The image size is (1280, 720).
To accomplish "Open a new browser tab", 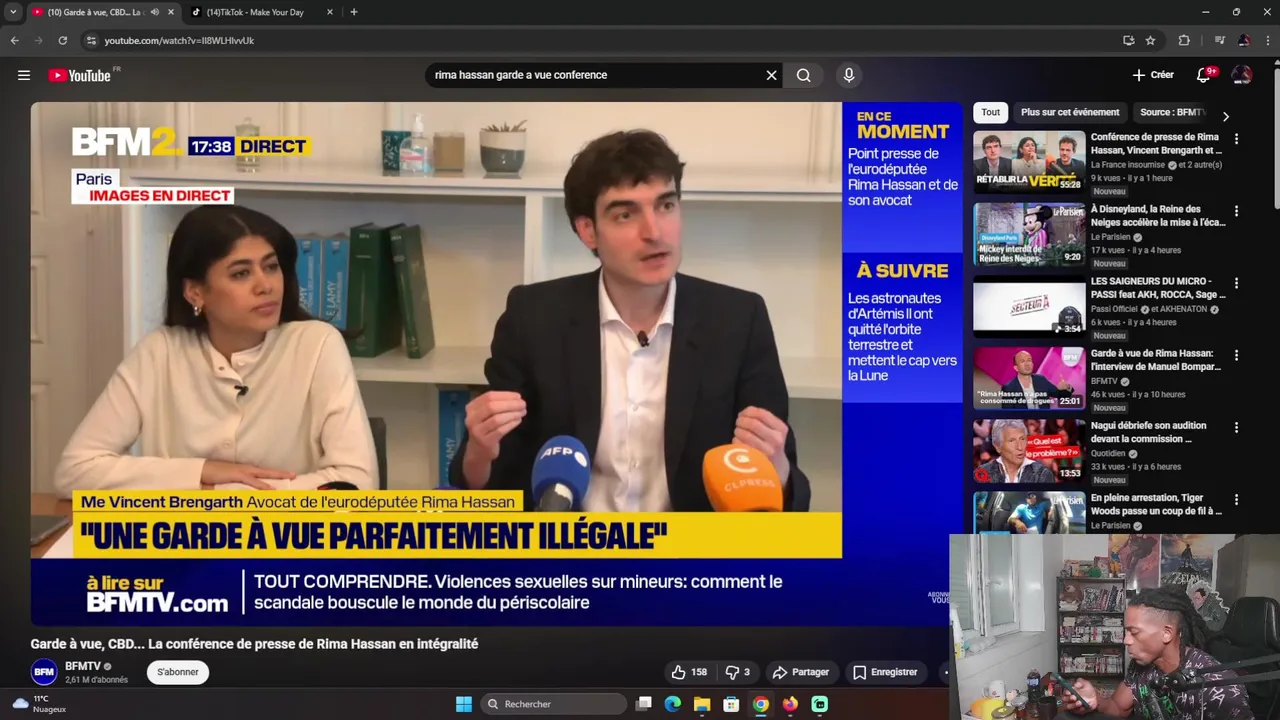I will coord(353,12).
